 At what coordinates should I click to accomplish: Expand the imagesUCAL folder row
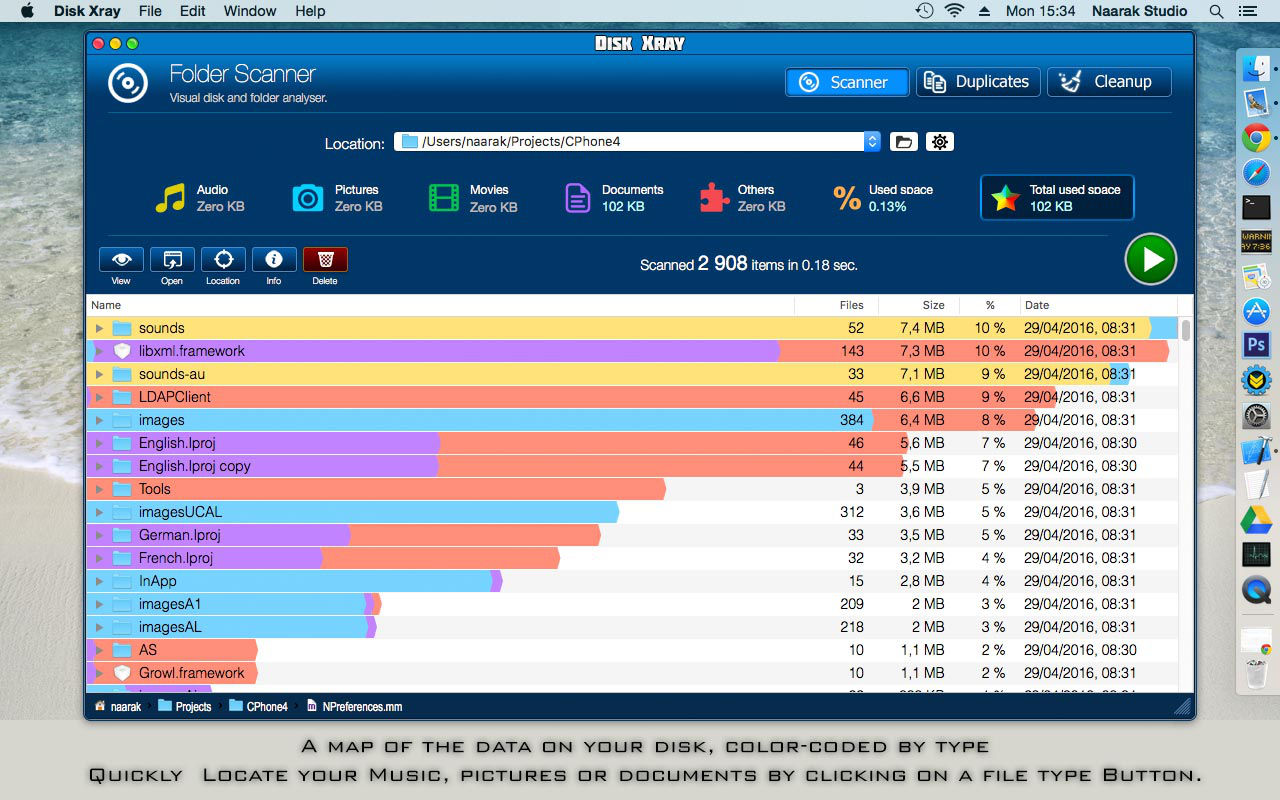(99, 512)
